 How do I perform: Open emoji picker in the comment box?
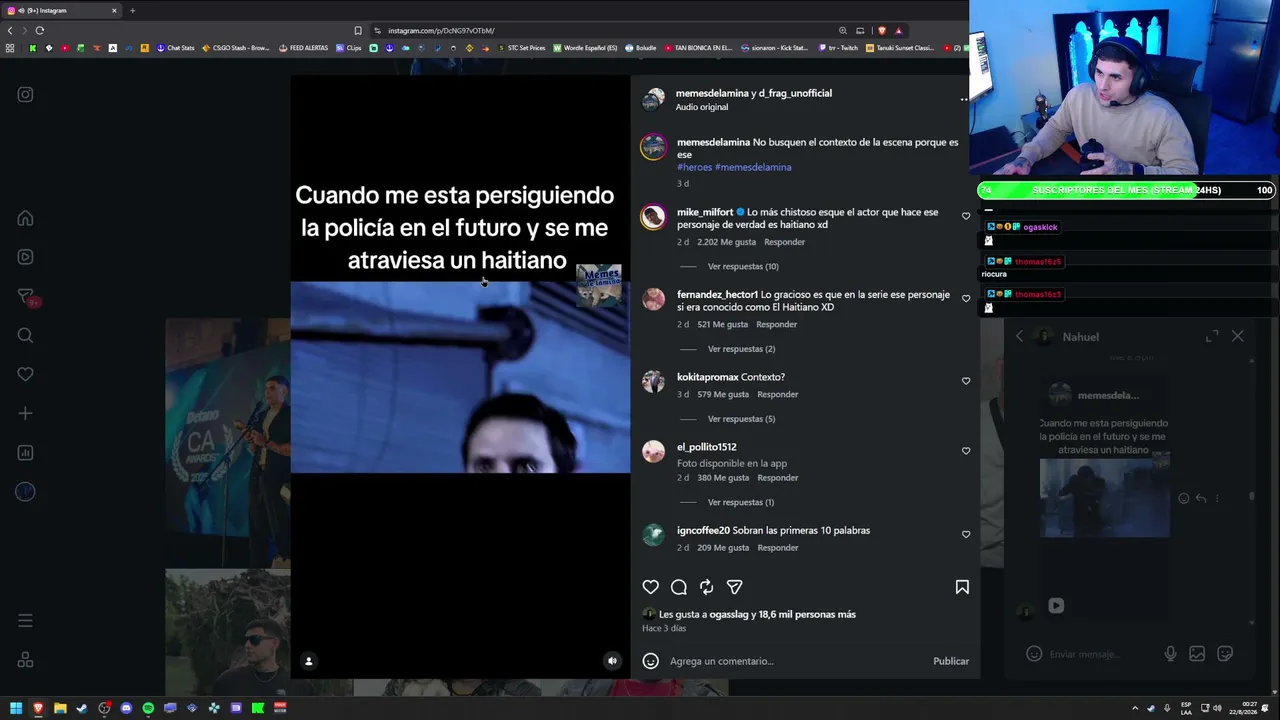pos(651,661)
